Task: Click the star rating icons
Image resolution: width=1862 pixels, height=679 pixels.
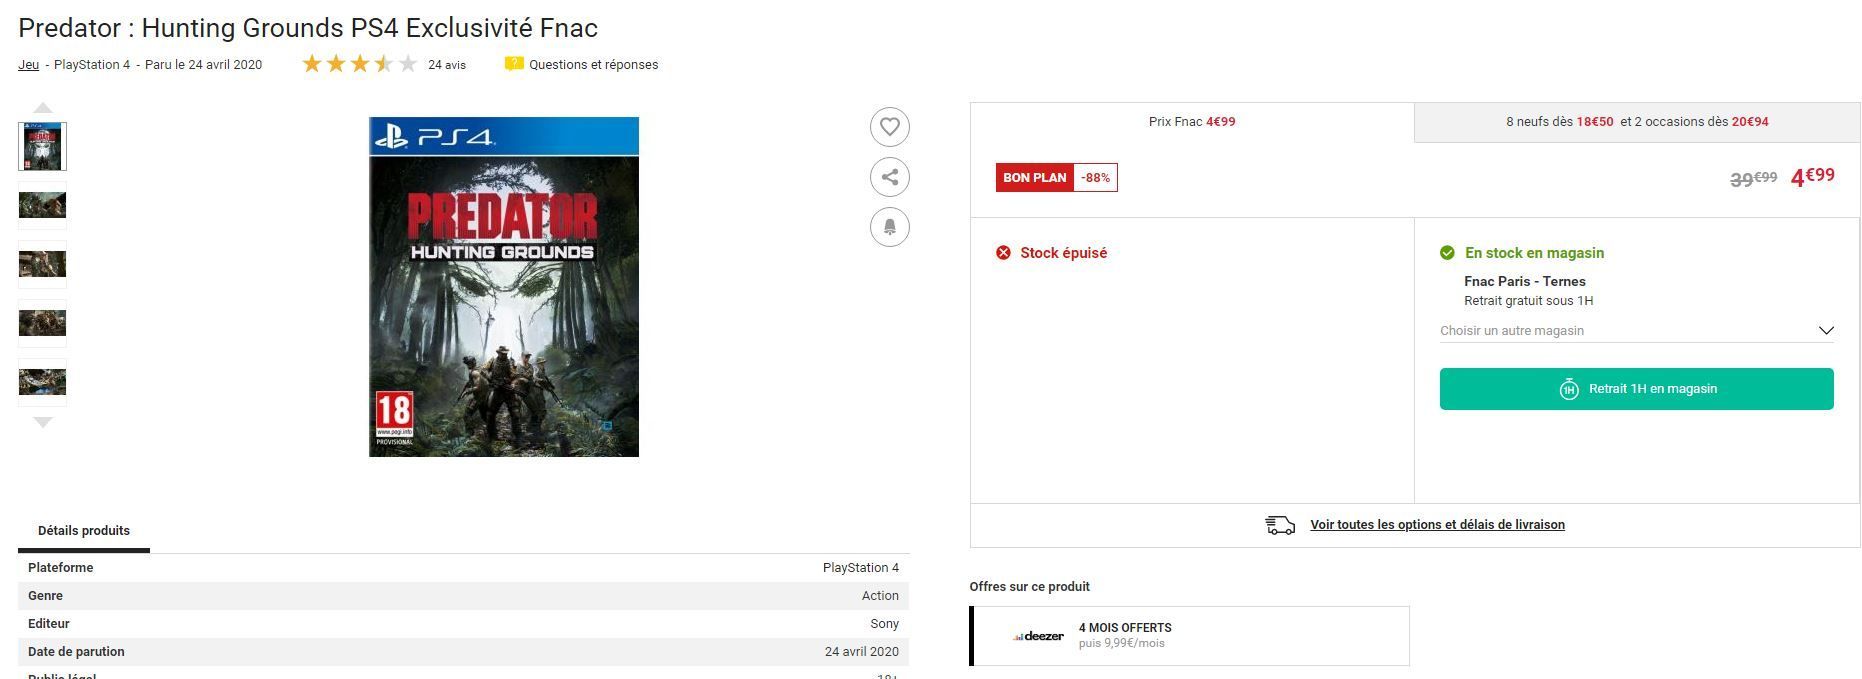Action: click(359, 64)
